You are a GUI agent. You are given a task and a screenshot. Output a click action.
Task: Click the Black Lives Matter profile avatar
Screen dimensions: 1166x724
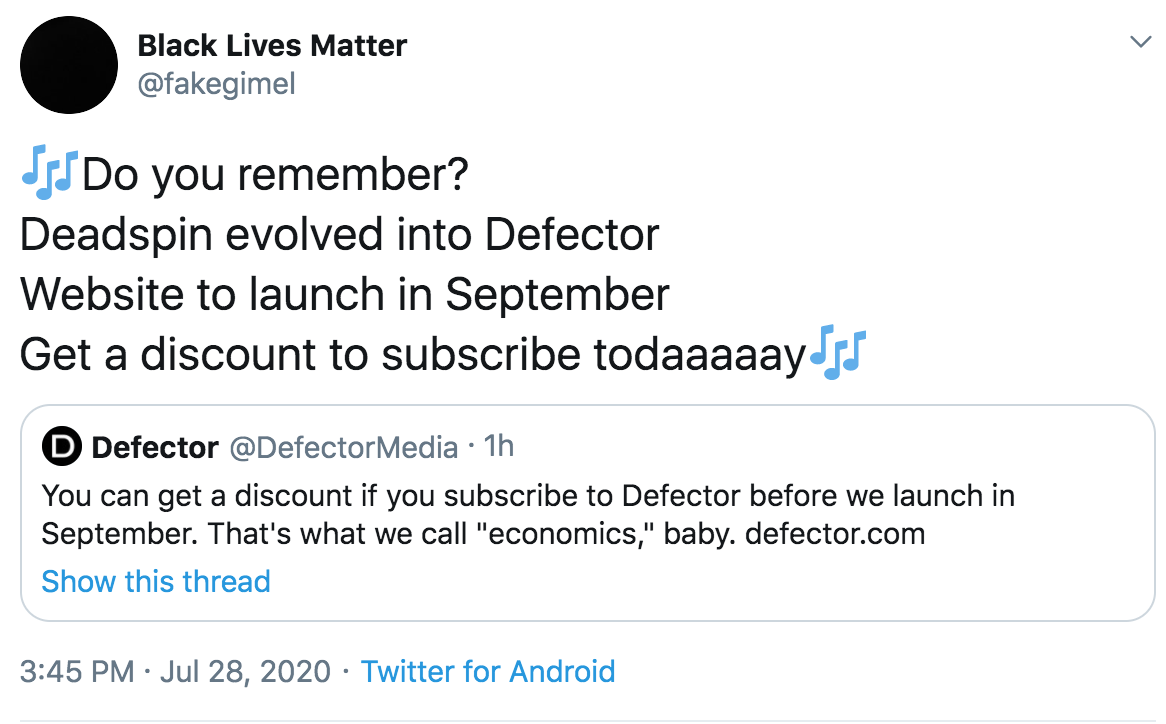pos(68,64)
